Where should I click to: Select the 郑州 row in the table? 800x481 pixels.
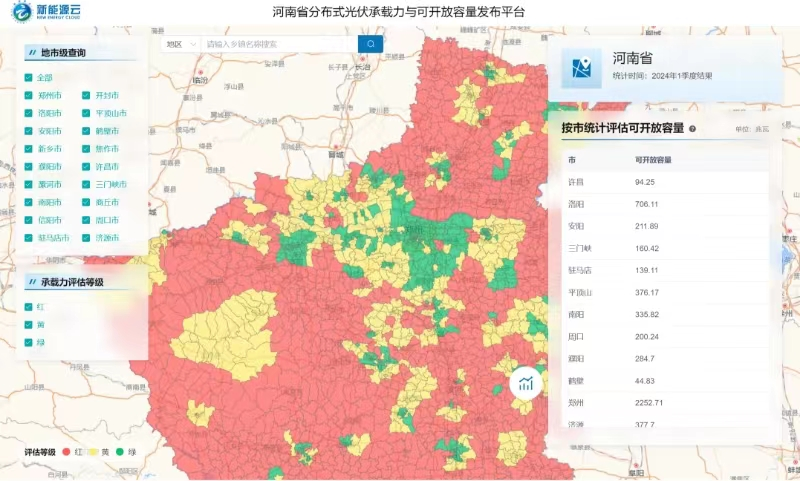pos(660,402)
